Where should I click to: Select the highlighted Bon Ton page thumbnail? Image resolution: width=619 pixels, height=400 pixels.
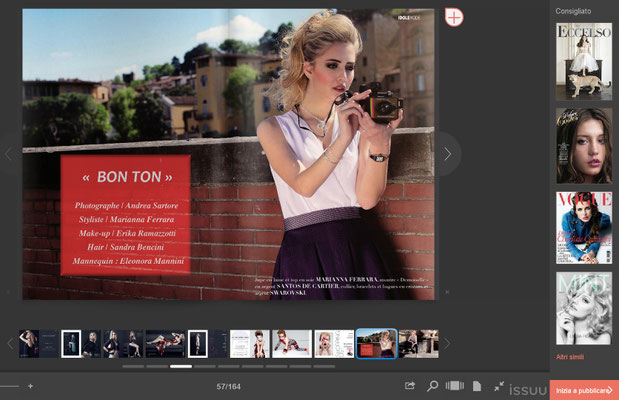coord(376,344)
